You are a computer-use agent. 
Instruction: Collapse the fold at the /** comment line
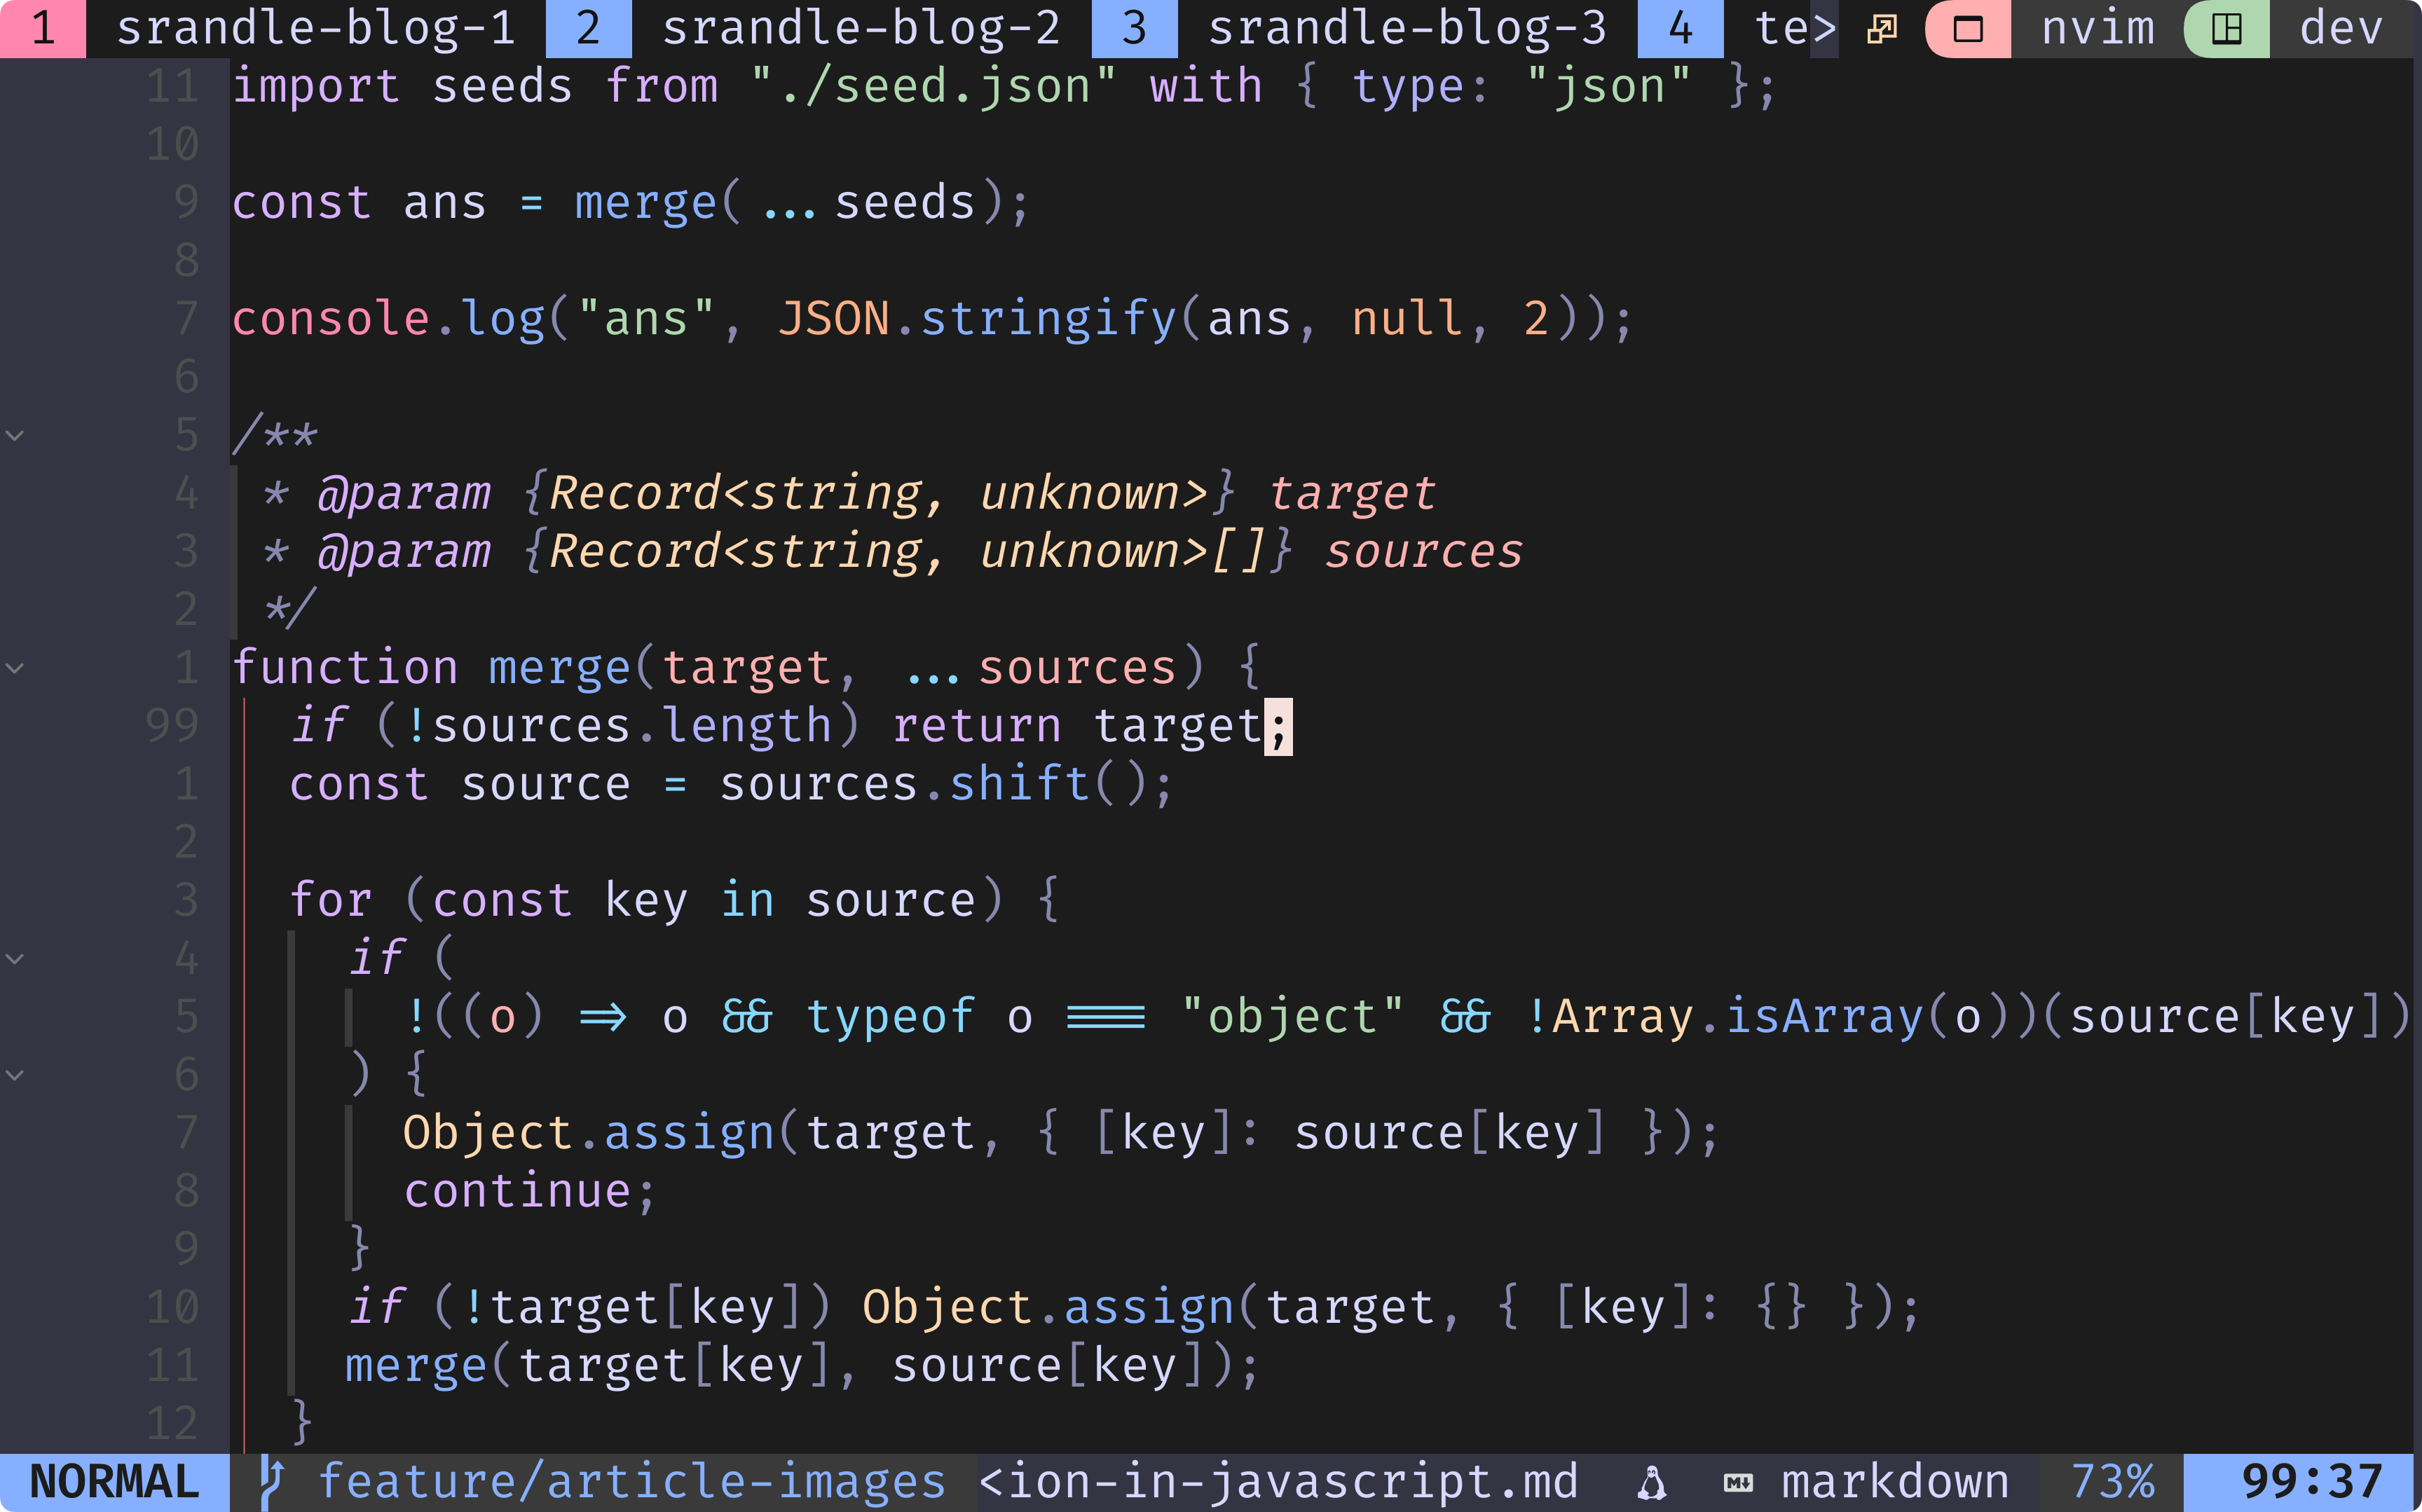pyautogui.click(x=15, y=436)
